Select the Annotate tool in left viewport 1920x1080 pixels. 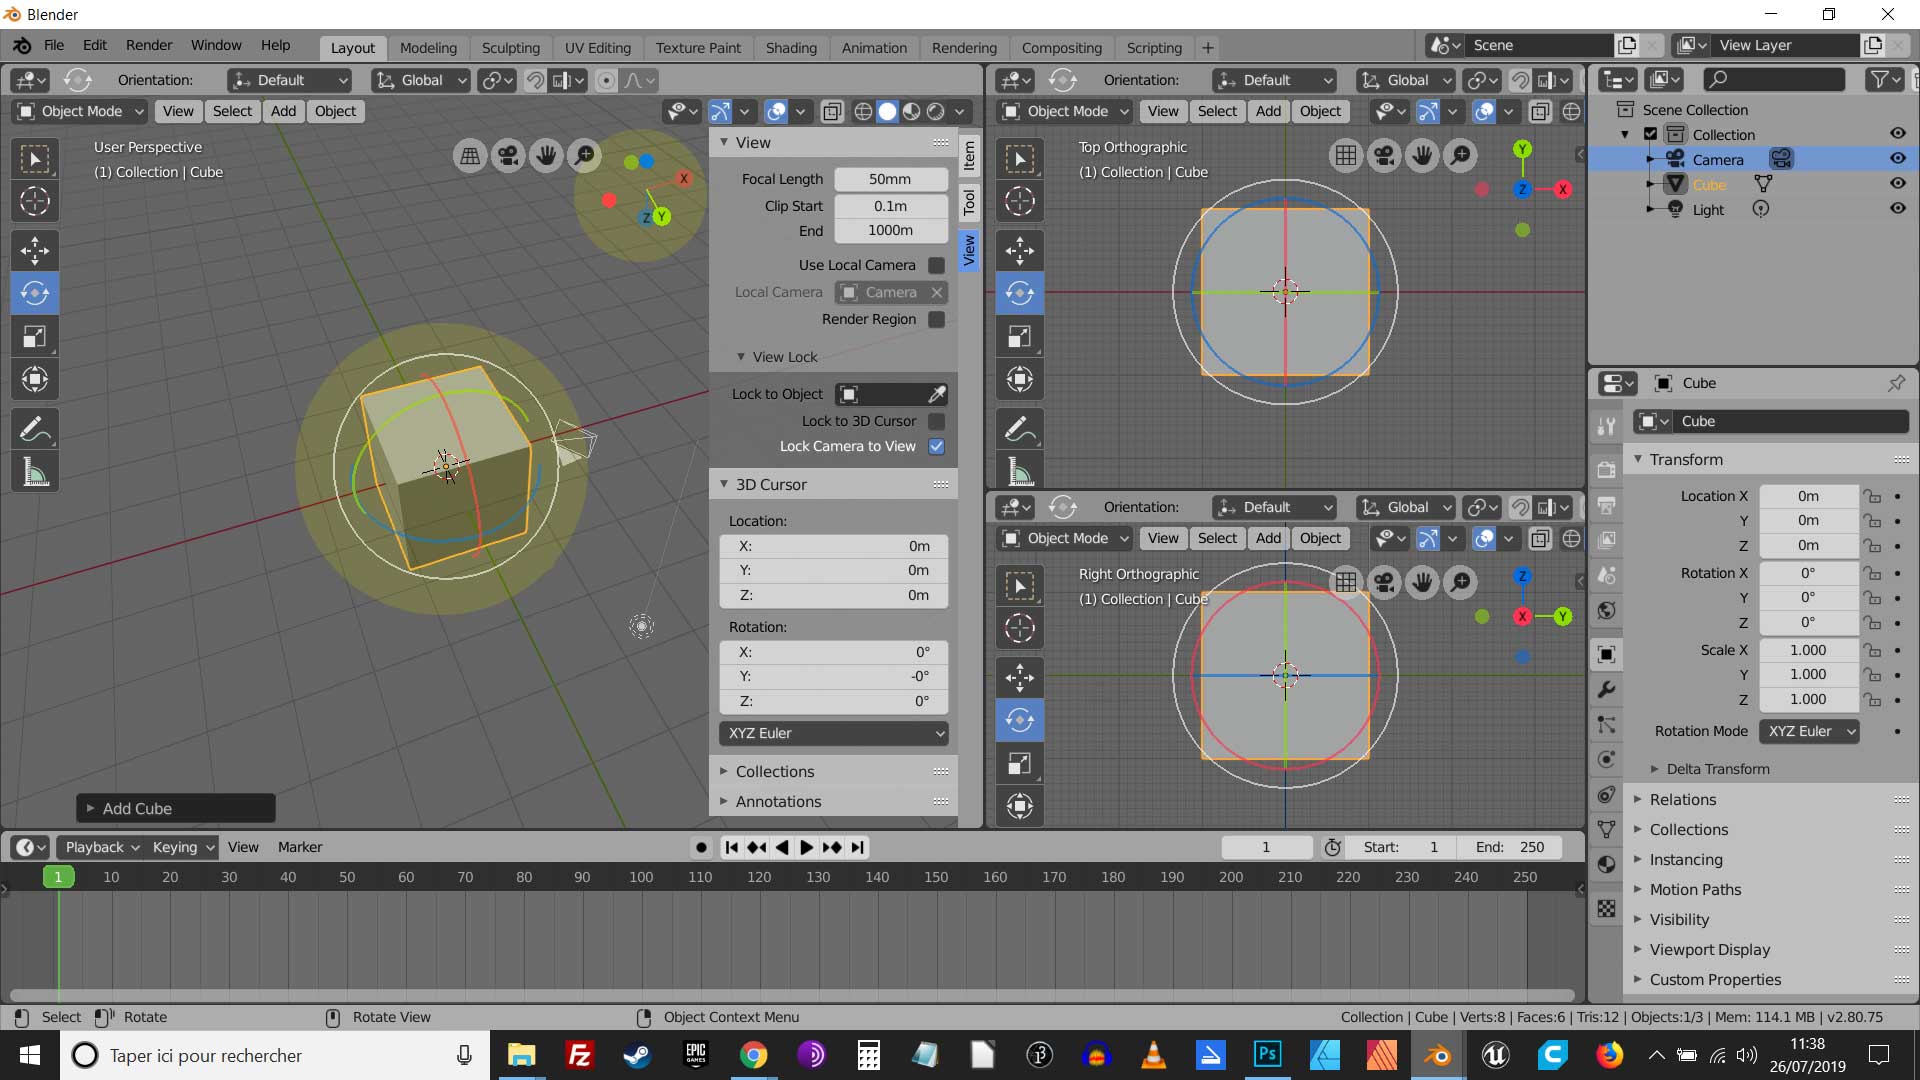point(35,430)
